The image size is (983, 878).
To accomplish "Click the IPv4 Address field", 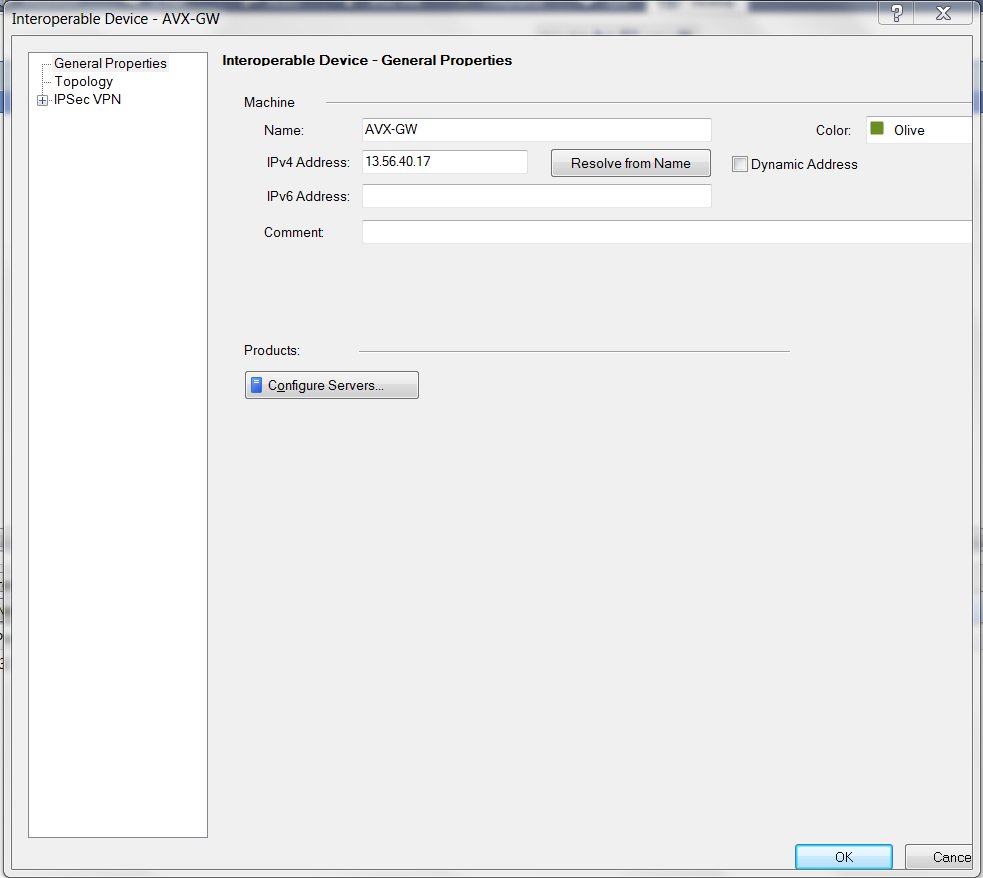I will tap(444, 161).
